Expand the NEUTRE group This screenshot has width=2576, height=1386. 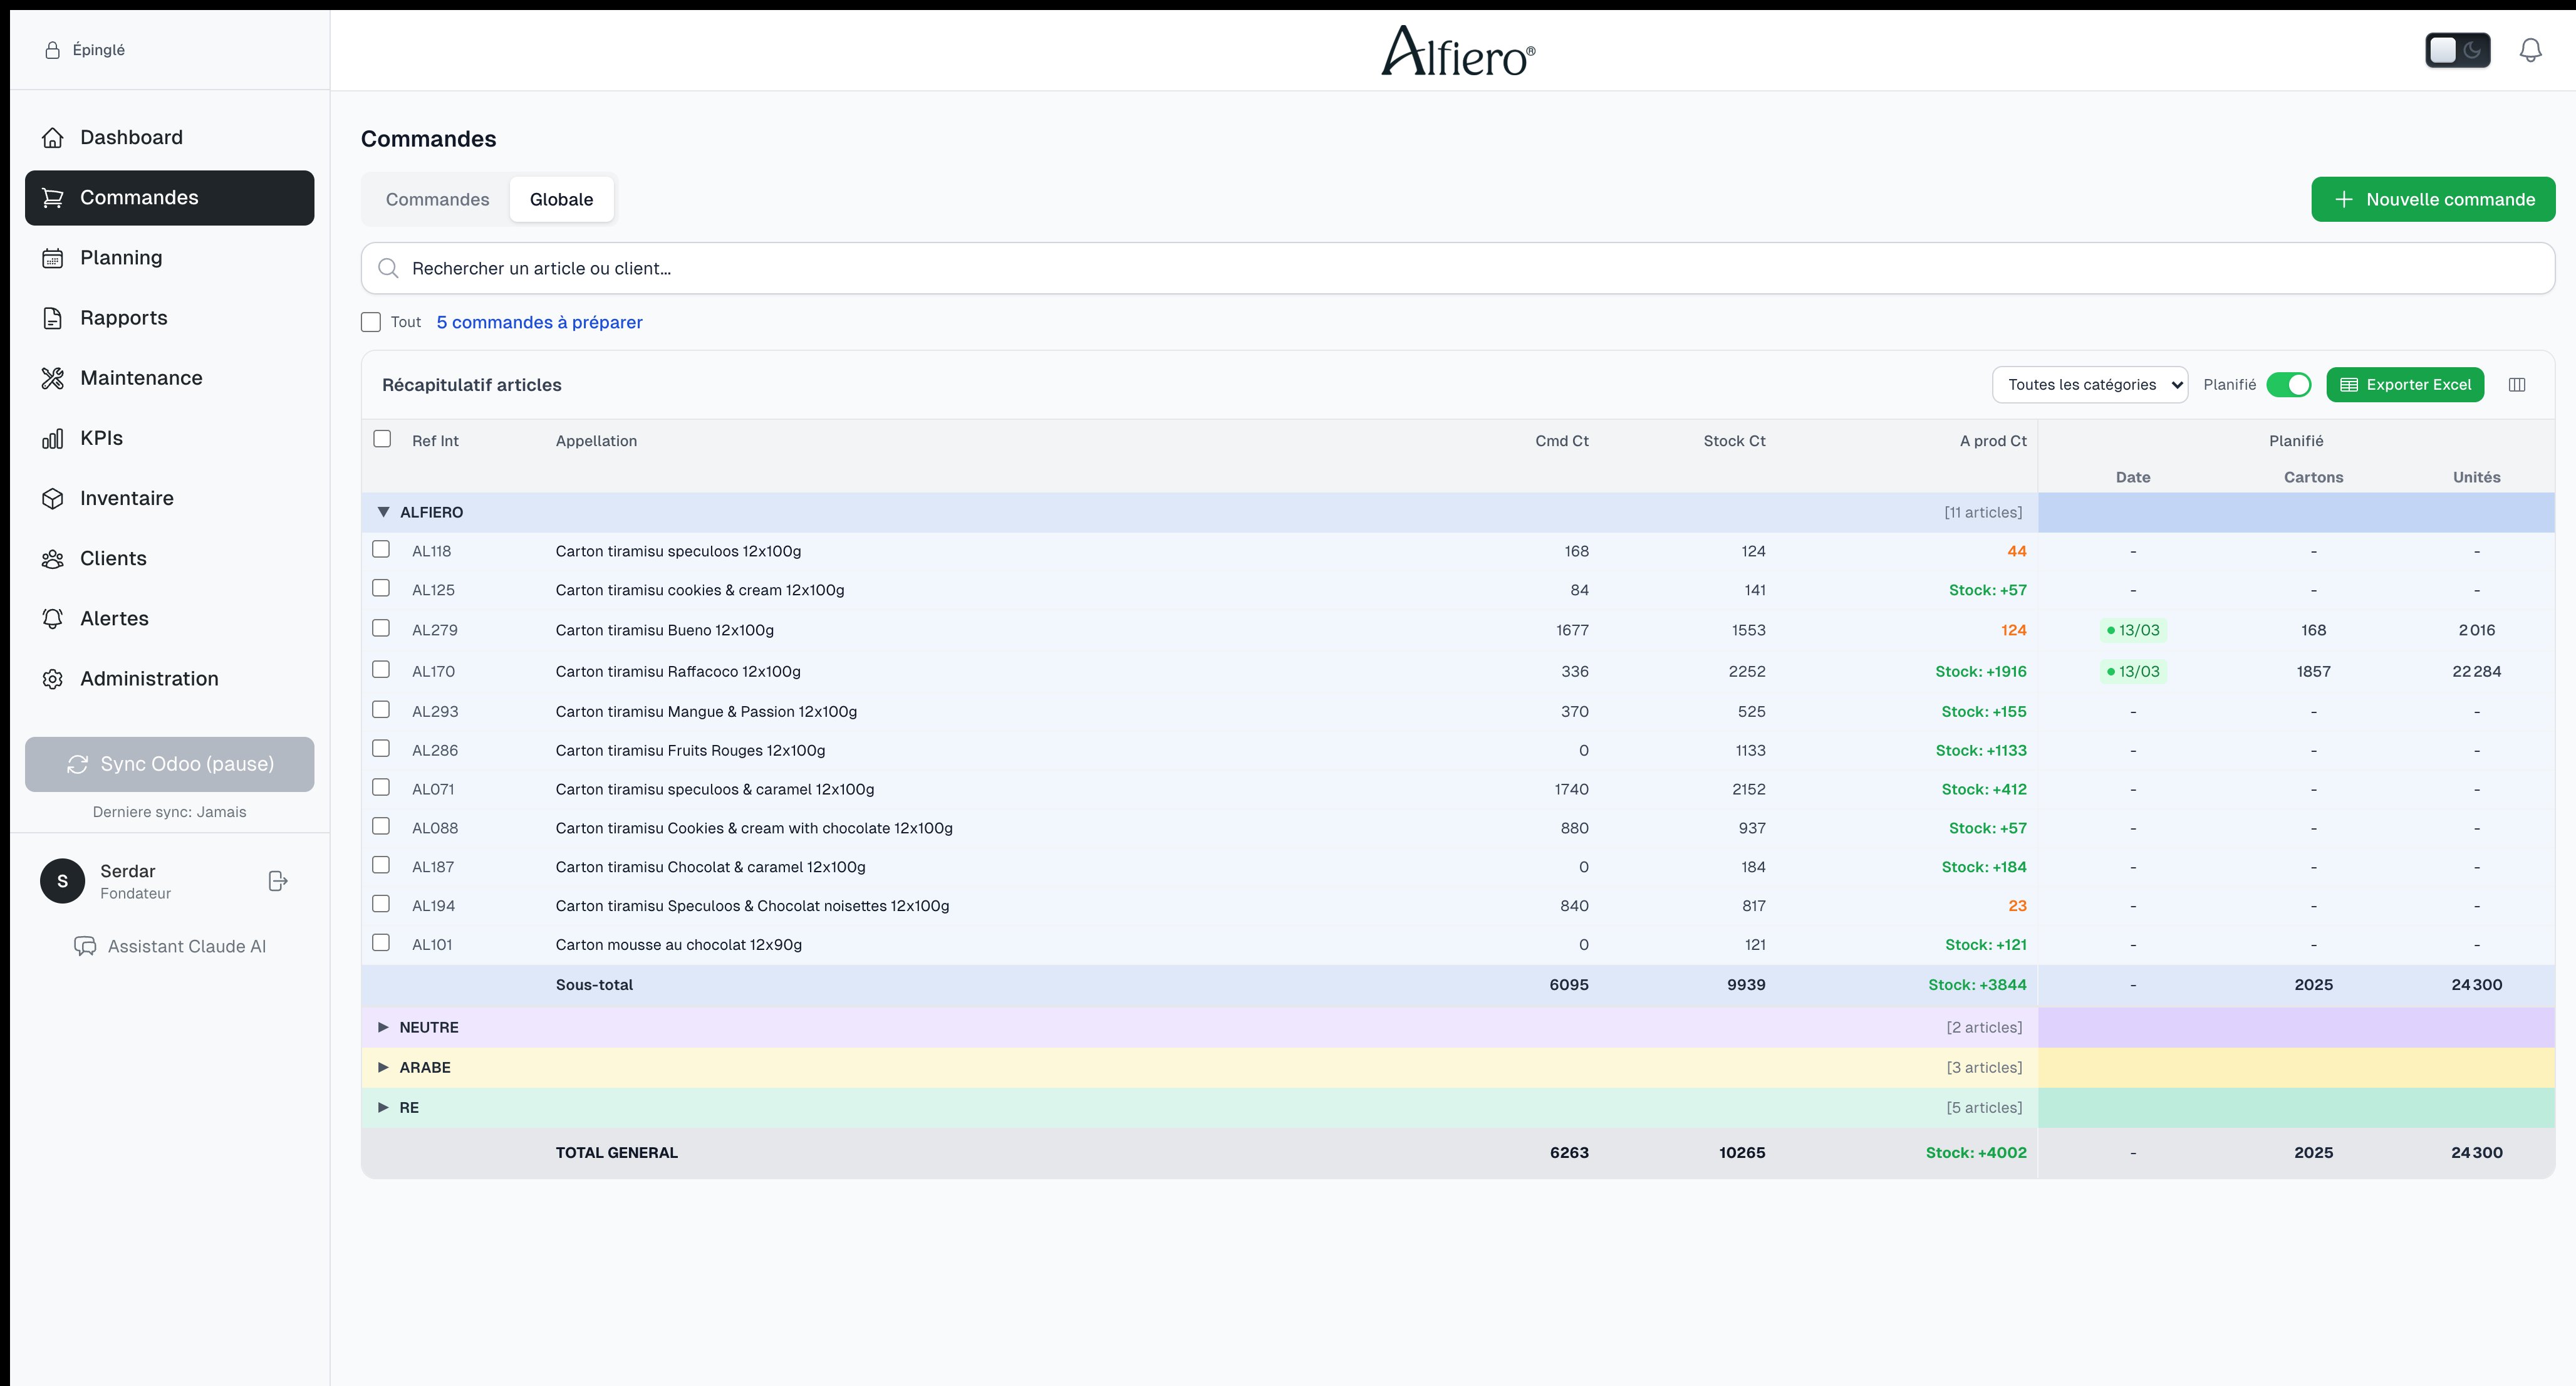point(383,1027)
